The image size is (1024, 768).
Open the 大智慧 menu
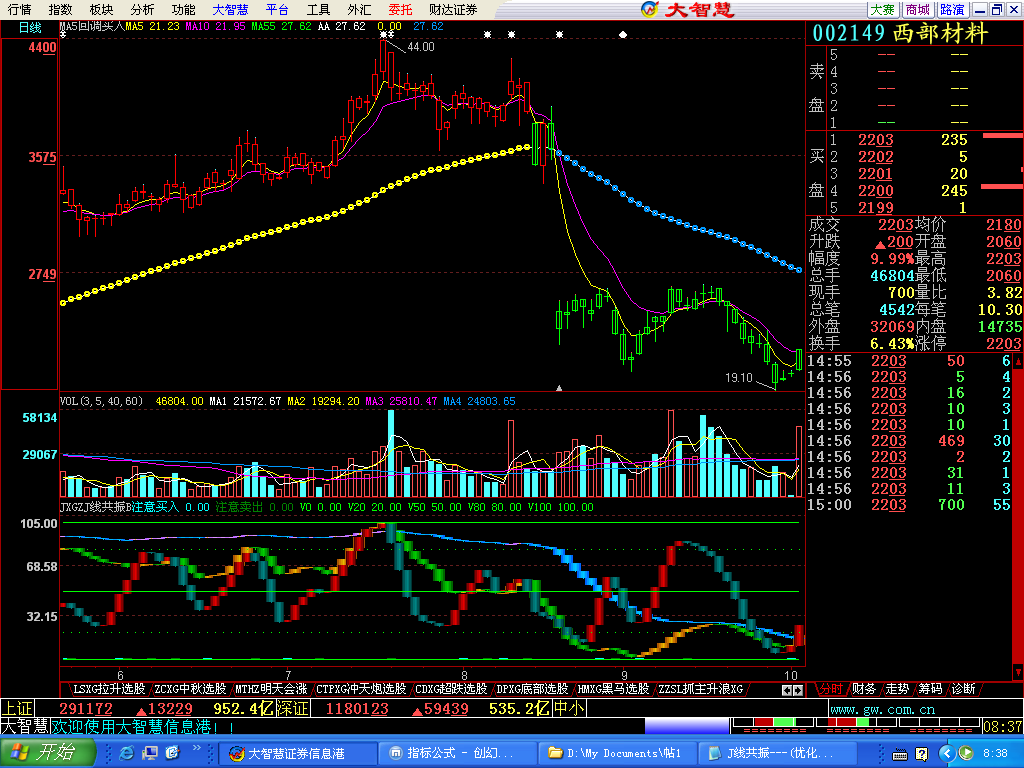coord(231,10)
